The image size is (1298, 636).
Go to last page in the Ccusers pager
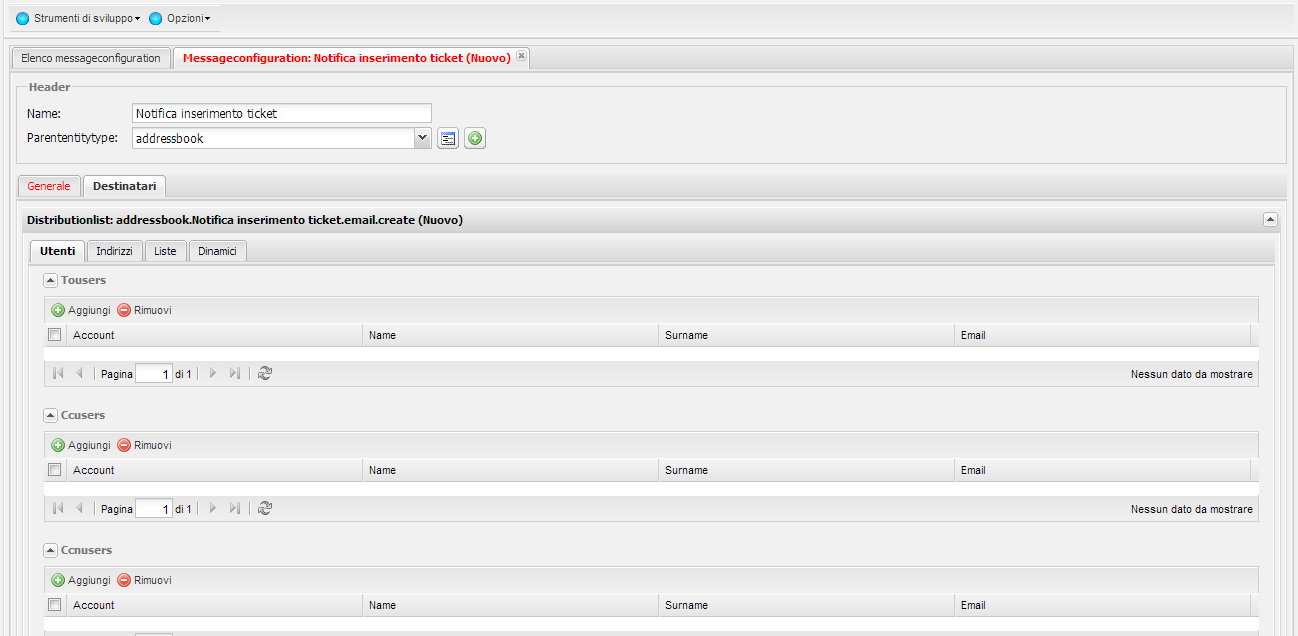(x=235, y=508)
